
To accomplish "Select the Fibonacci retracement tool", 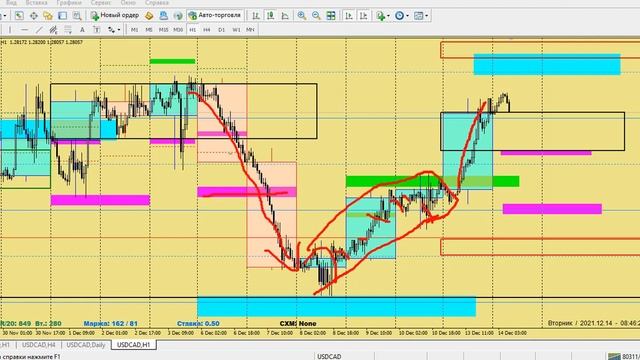I will pos(68,30).
